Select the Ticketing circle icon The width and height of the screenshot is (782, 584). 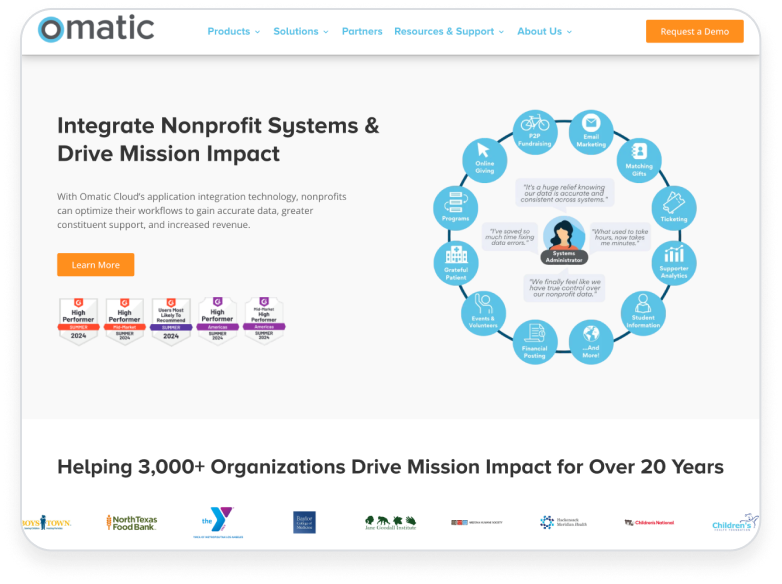click(x=674, y=208)
